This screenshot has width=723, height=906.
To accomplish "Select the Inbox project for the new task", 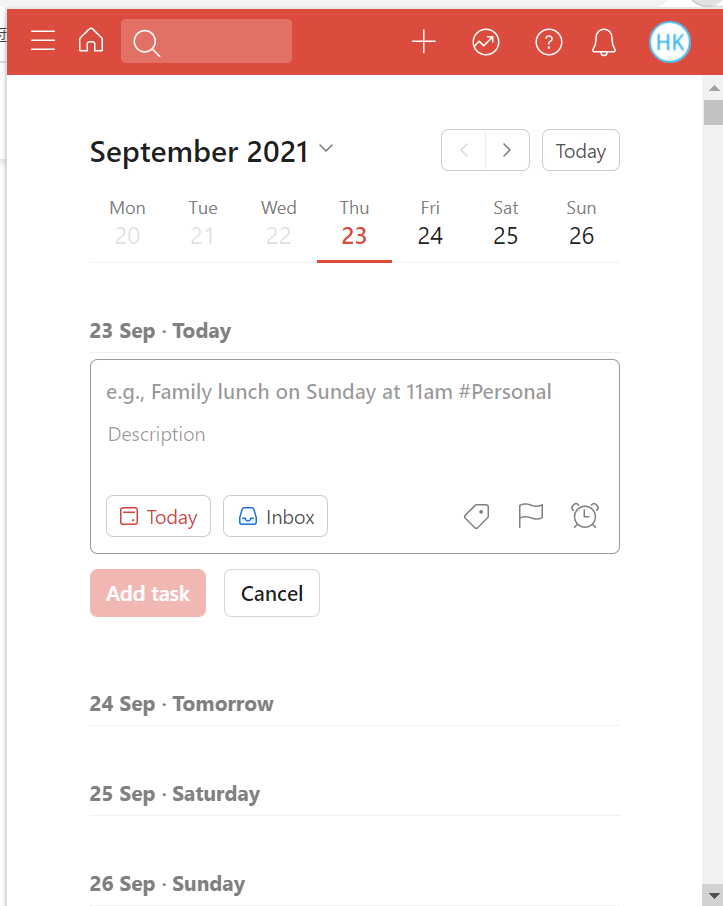I will (x=275, y=516).
